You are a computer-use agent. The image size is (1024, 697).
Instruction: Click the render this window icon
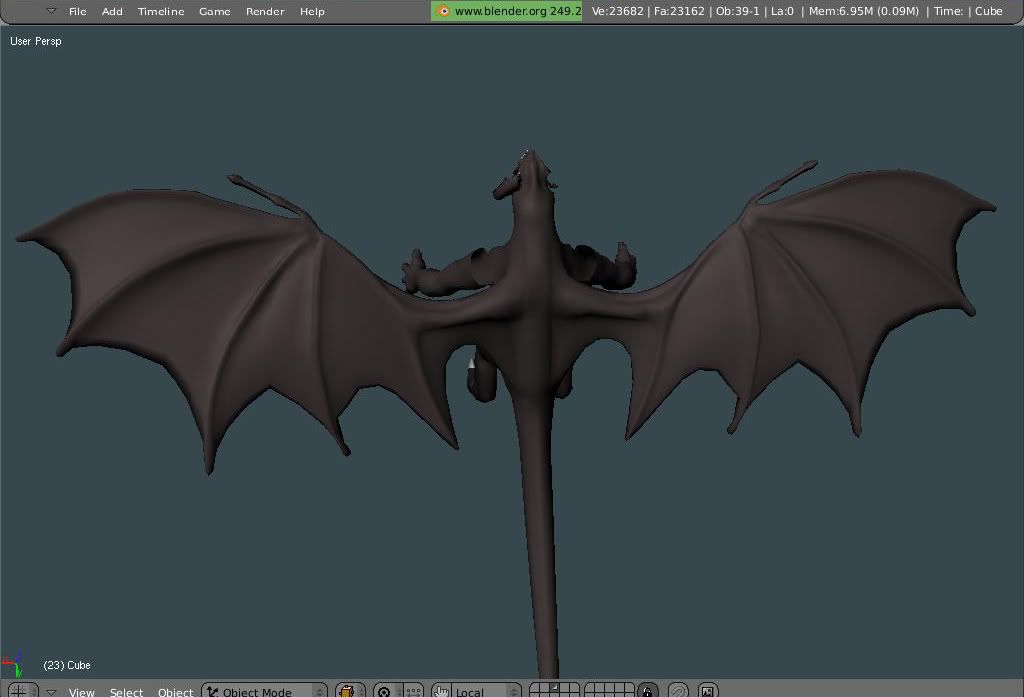click(x=708, y=691)
